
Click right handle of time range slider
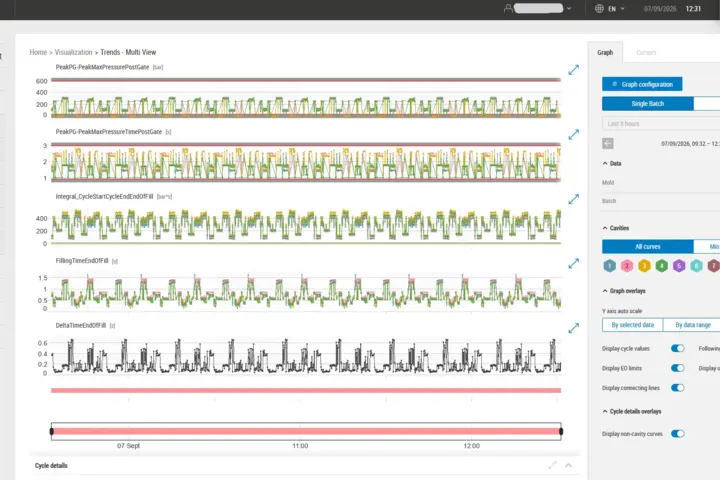point(561,431)
